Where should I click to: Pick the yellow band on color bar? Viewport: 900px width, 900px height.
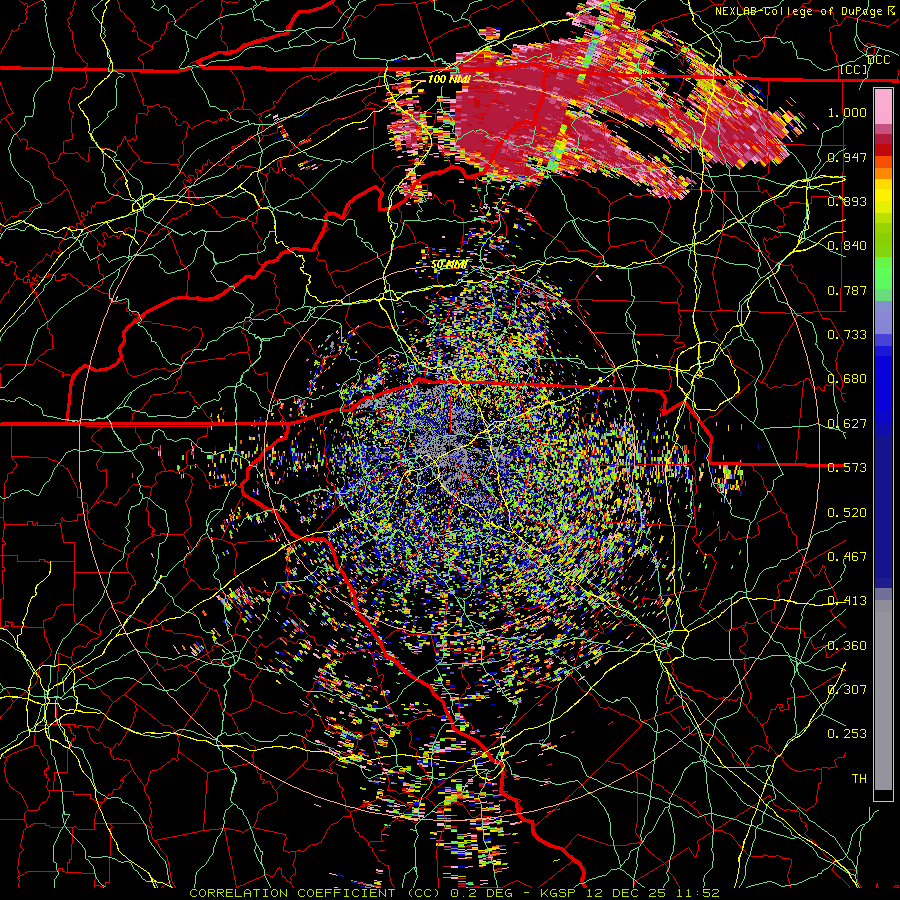click(x=883, y=196)
